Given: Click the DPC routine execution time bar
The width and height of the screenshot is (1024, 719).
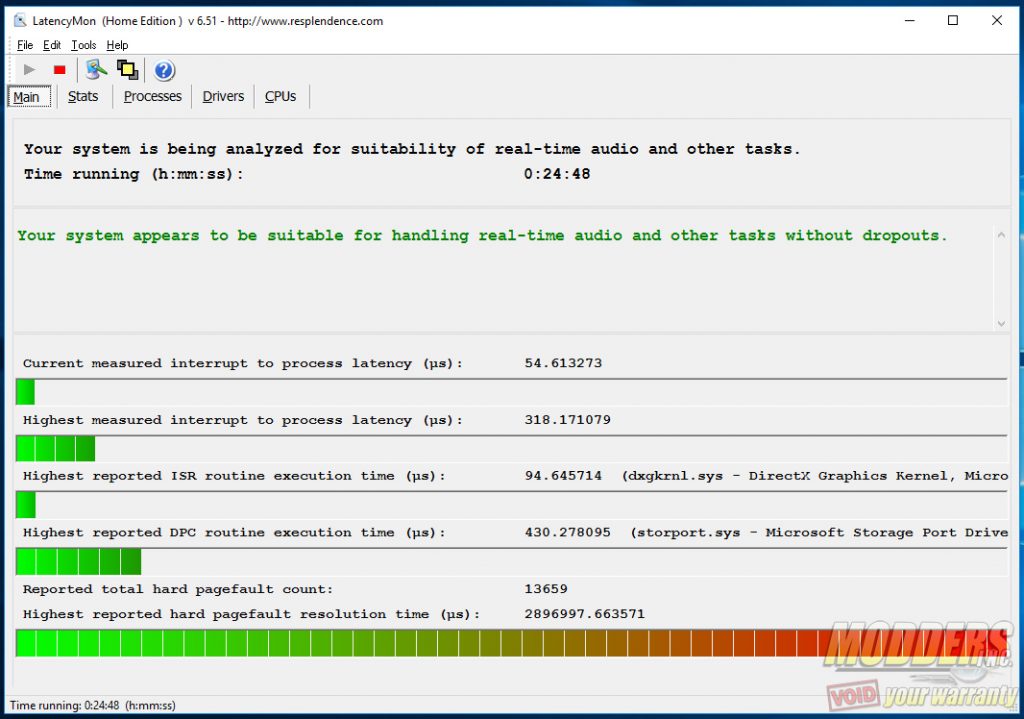Looking at the screenshot, I should point(511,562).
